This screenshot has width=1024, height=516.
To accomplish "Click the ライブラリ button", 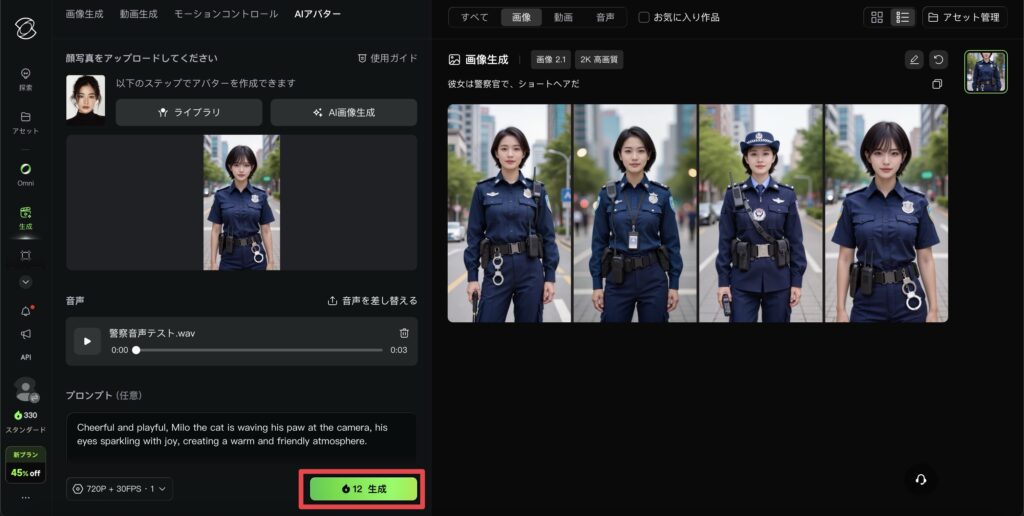I will click(x=189, y=113).
